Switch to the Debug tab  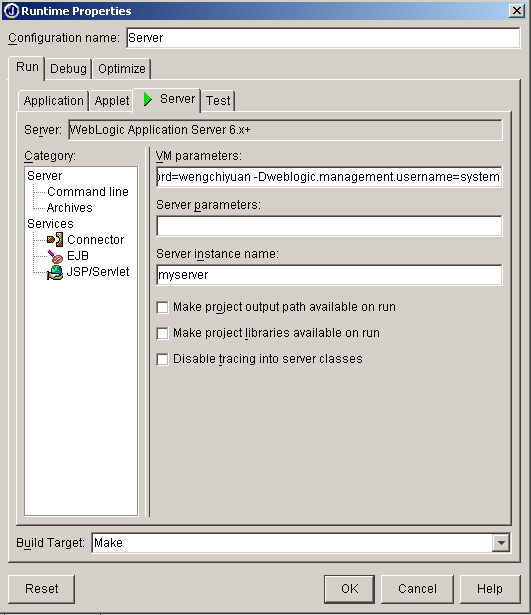[68, 69]
